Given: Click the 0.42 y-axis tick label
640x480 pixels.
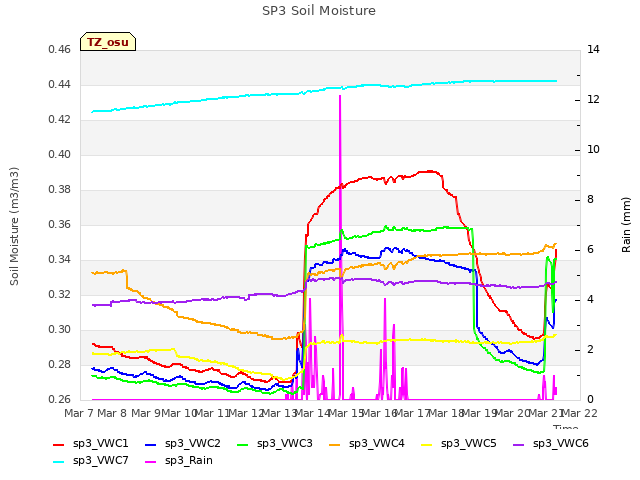Looking at the screenshot, I should coord(60,120).
